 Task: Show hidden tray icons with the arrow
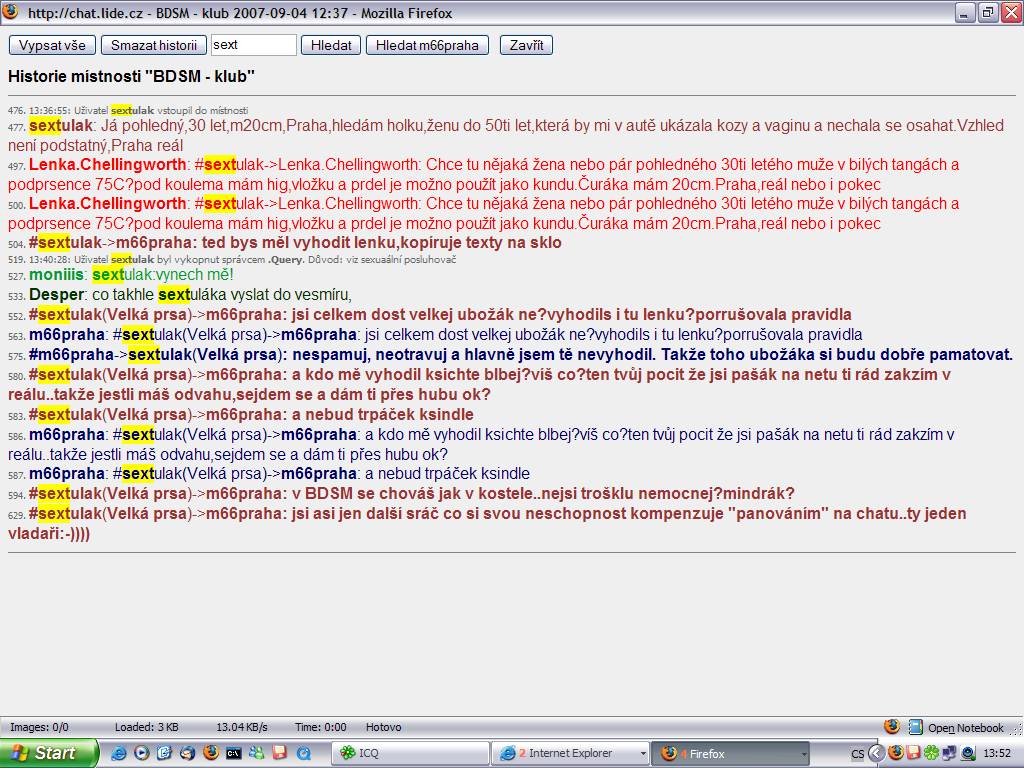tap(876, 753)
